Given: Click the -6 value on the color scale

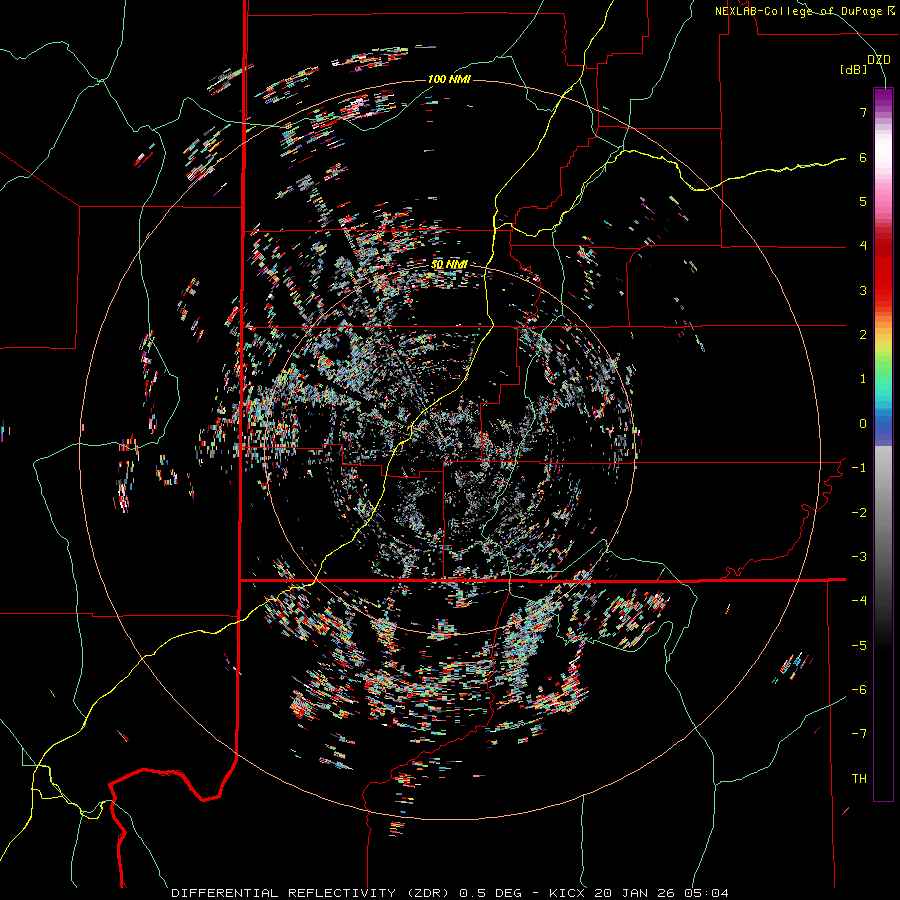Looking at the screenshot, I should pyautogui.click(x=859, y=689).
